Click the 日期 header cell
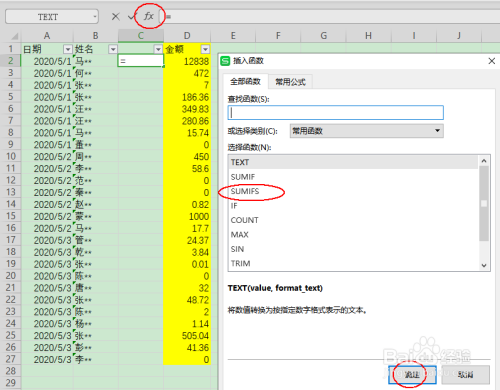Viewport: 500px width, 390px height. [47, 49]
